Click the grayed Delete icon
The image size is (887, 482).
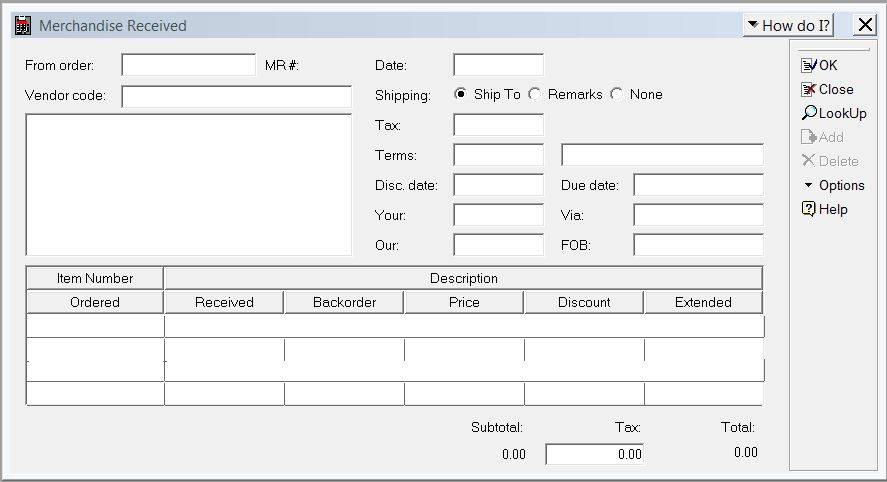810,161
